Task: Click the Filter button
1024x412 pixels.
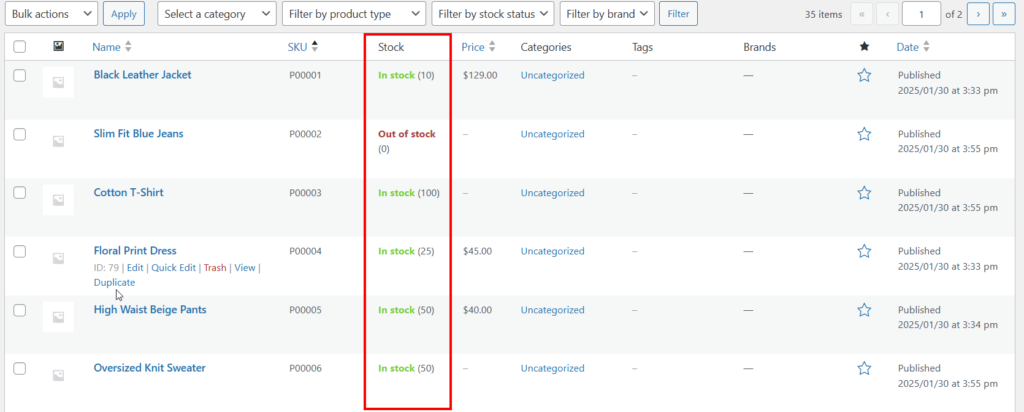Action: click(x=678, y=14)
